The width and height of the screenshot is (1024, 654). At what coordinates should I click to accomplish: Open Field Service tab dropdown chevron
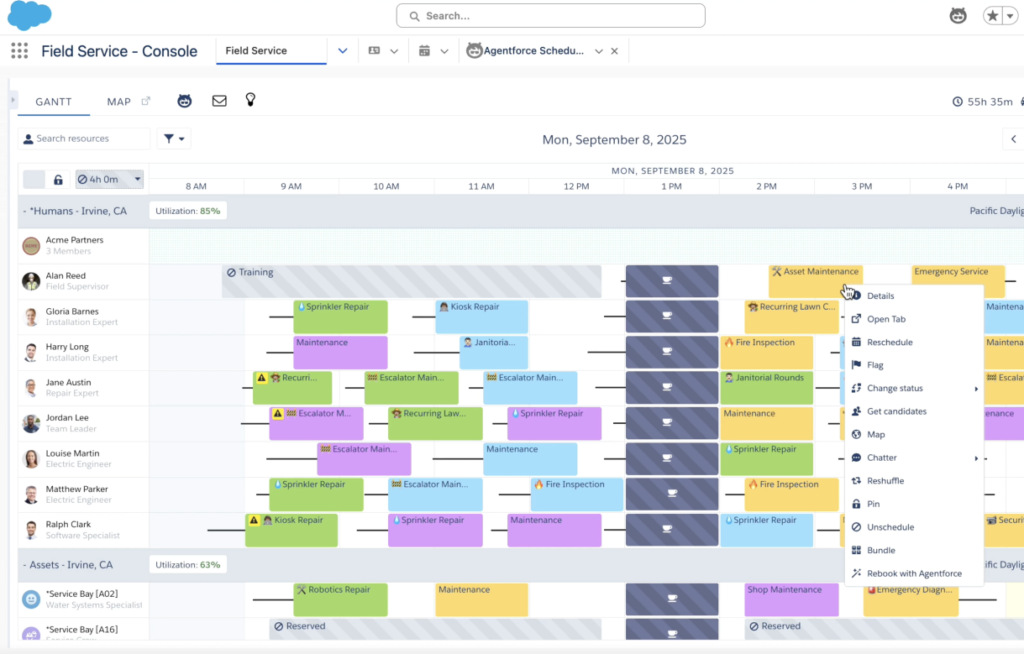point(342,51)
